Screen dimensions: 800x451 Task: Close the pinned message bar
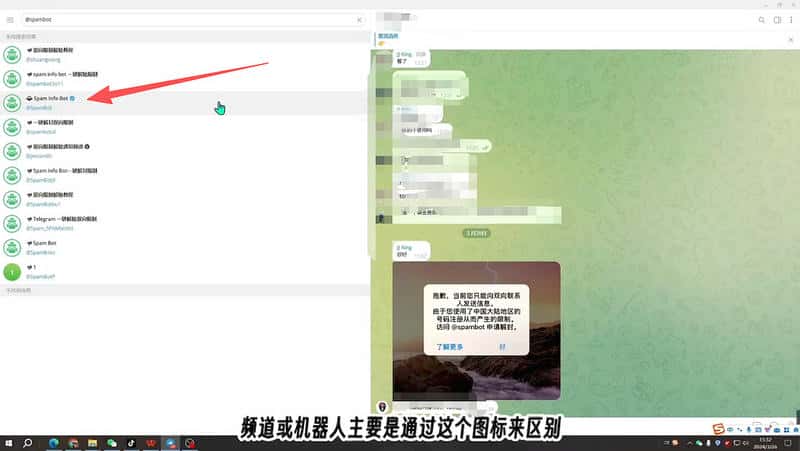791,39
